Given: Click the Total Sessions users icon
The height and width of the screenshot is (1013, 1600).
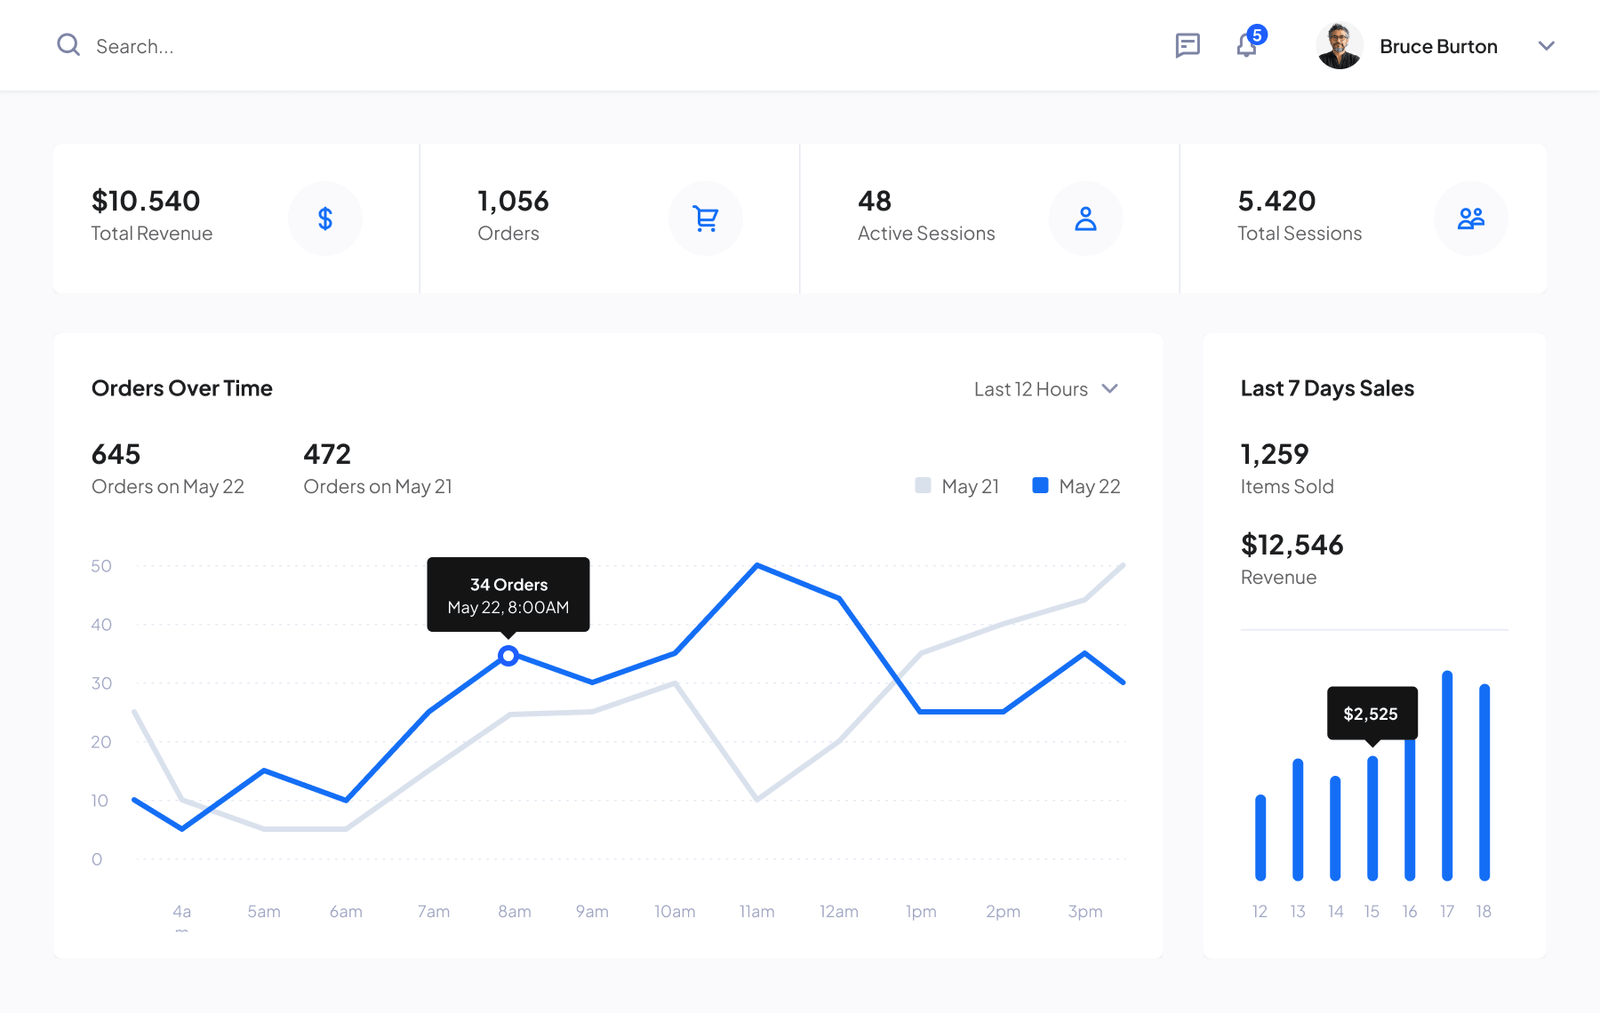Looking at the screenshot, I should 1470,218.
